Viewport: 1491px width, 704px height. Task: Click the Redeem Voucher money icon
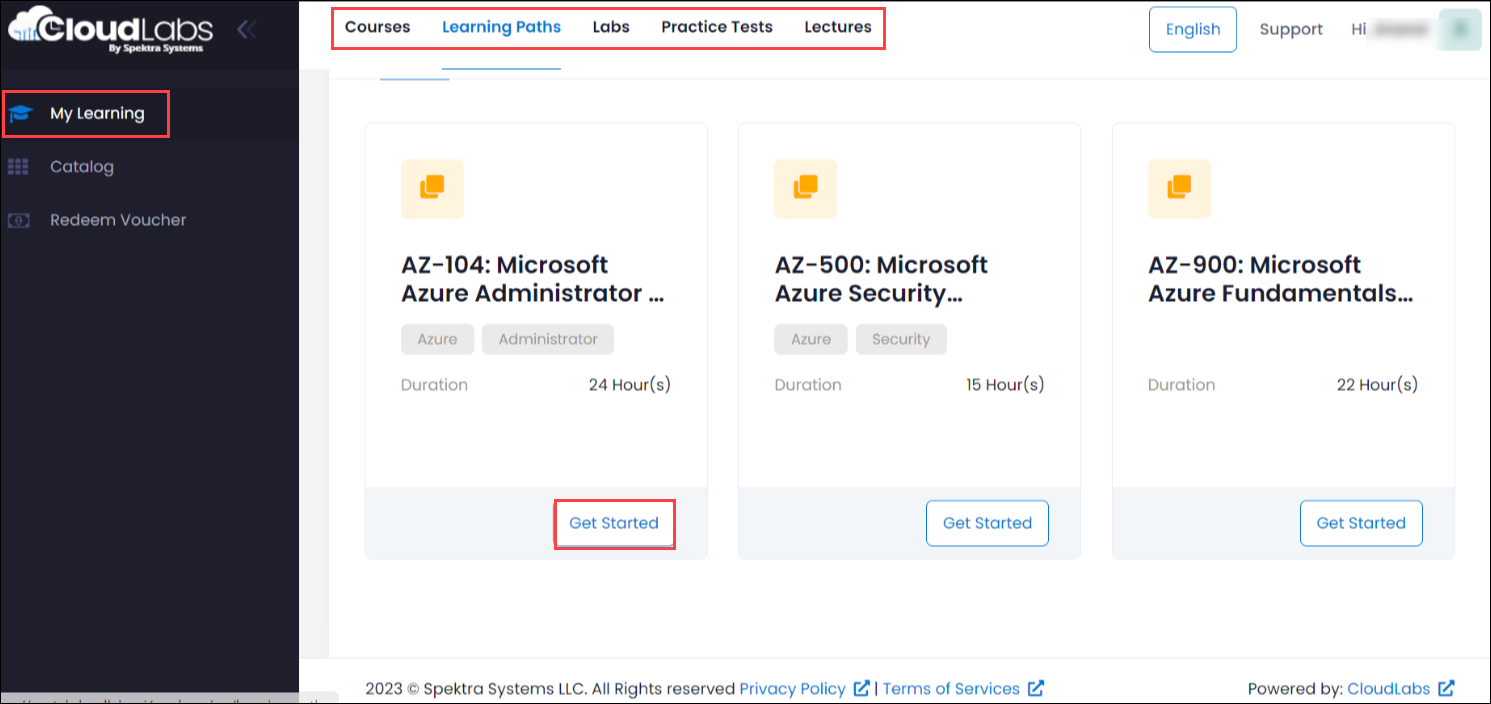click(18, 220)
